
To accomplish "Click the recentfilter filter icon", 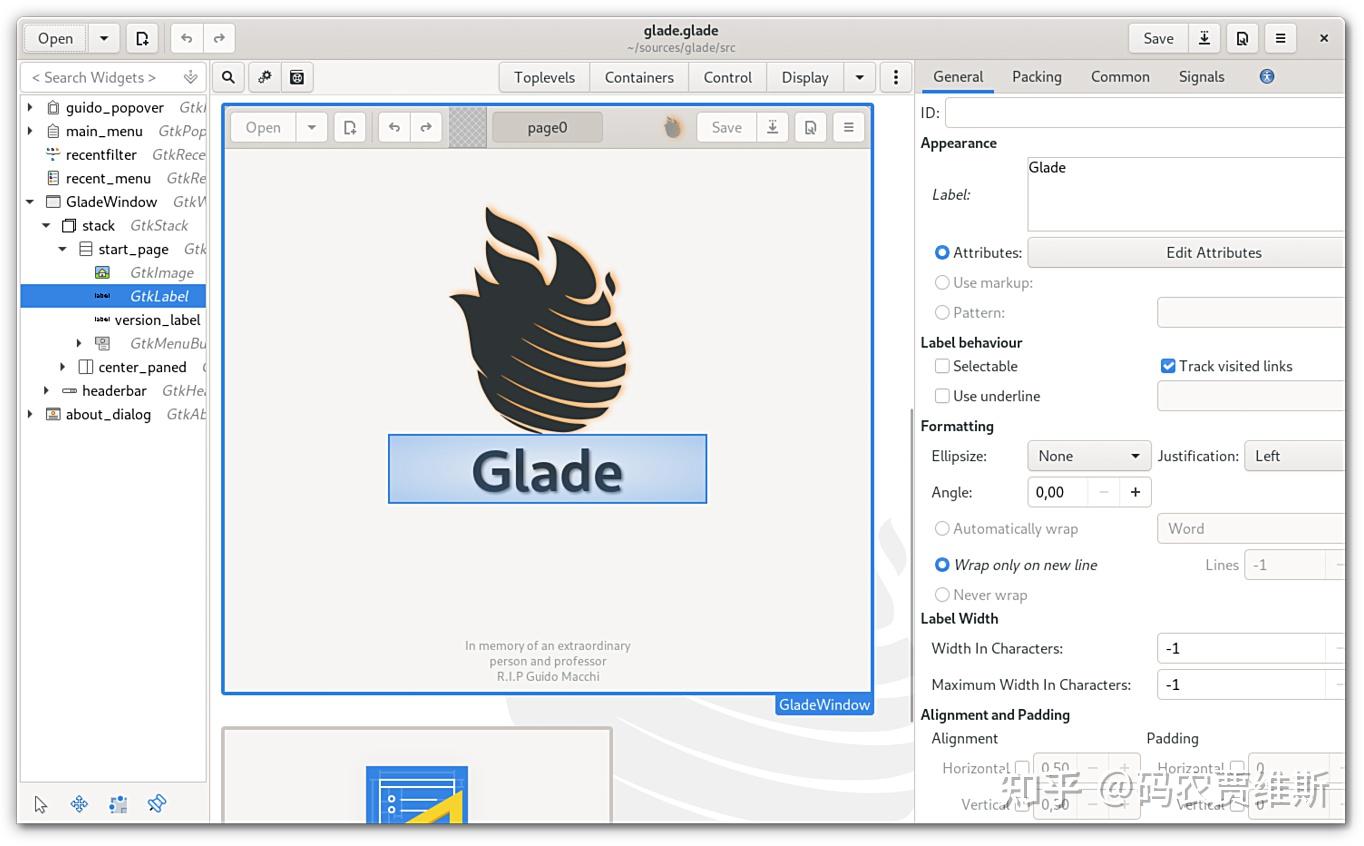I will click(x=54, y=154).
